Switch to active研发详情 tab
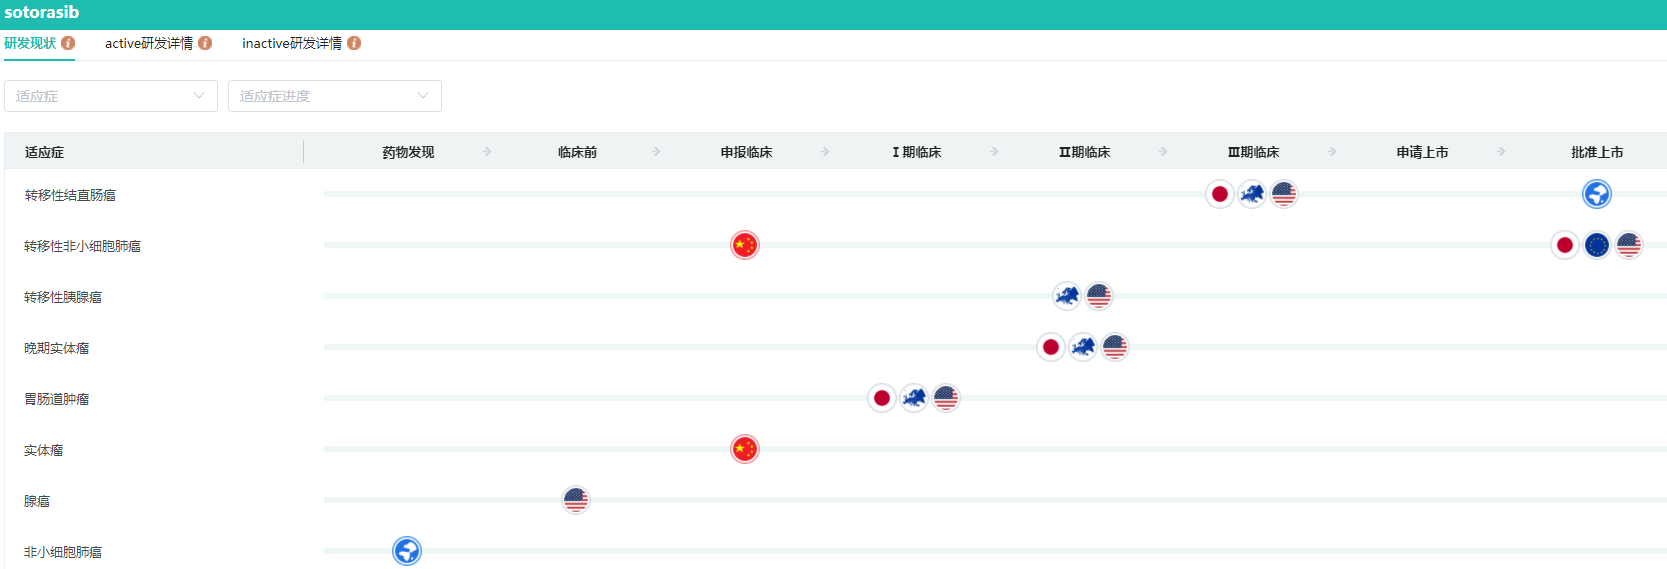Screen dimensions: 1667x569 coord(149,43)
